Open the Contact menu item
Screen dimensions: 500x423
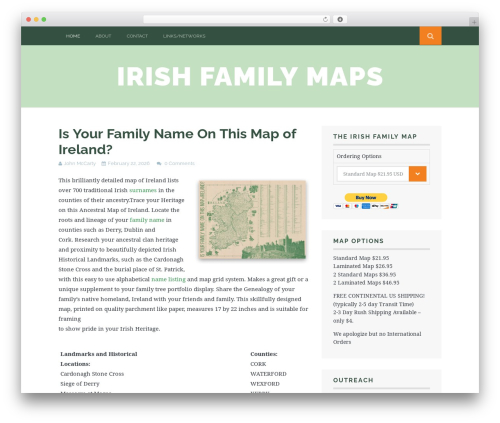137,36
